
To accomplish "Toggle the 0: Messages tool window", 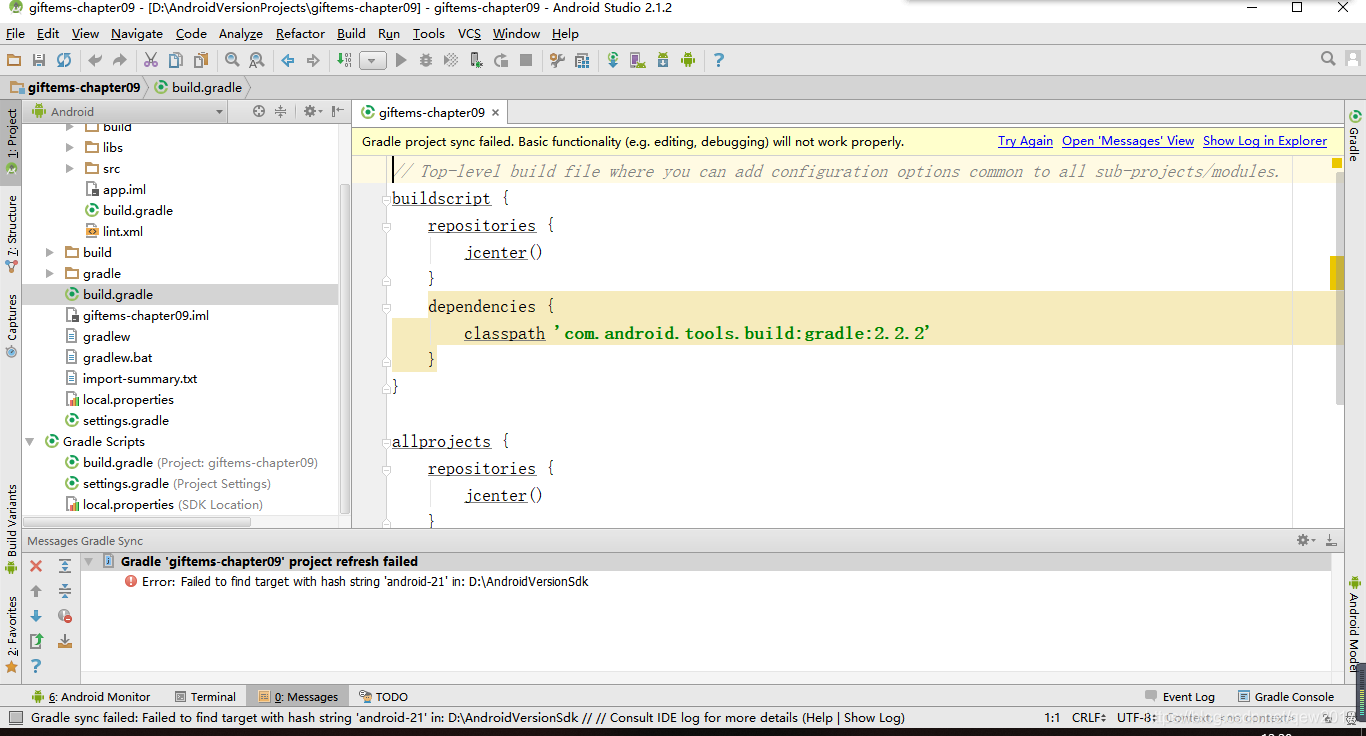I will click(x=298, y=696).
